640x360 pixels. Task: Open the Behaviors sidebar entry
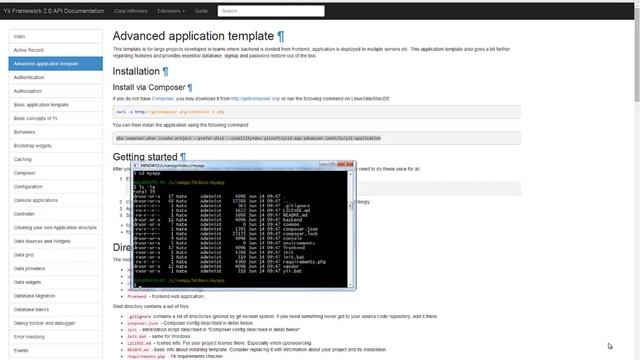point(56,132)
